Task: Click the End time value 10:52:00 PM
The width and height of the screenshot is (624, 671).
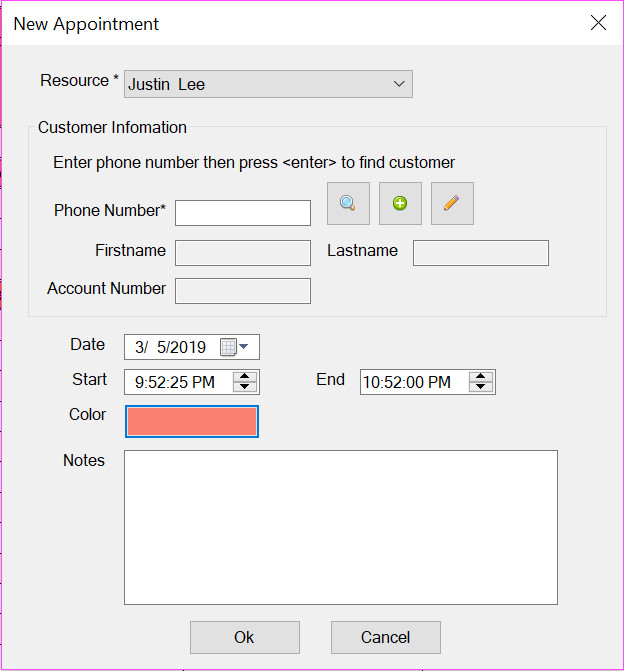Action: [407, 382]
